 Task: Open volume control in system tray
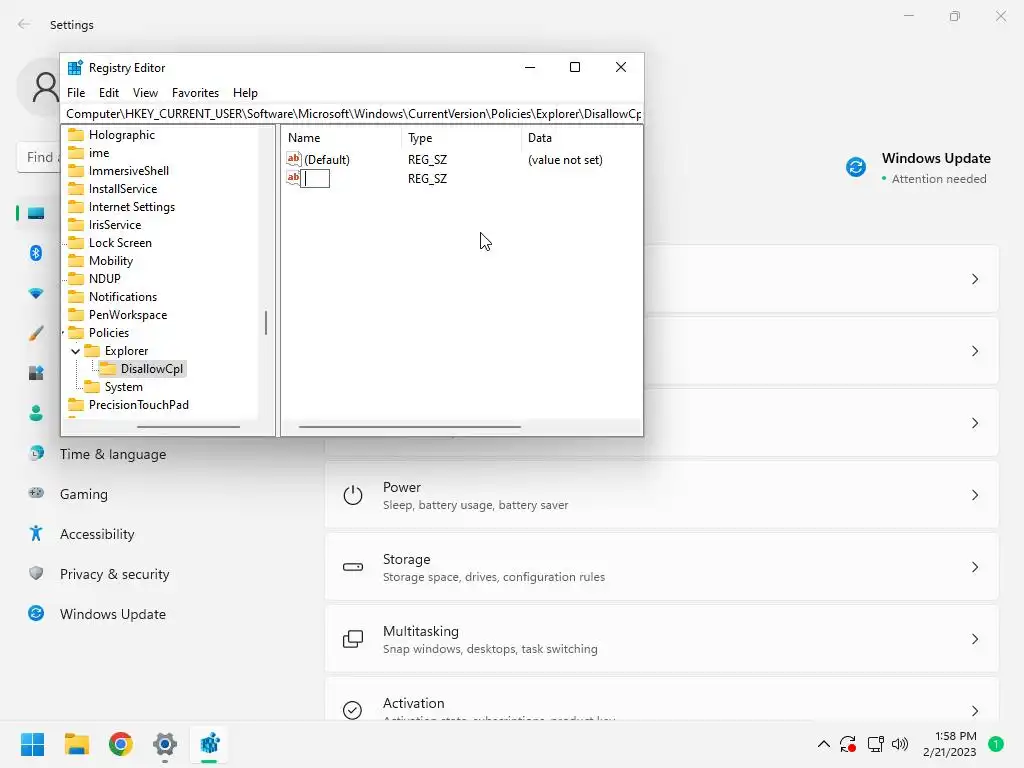coord(900,744)
